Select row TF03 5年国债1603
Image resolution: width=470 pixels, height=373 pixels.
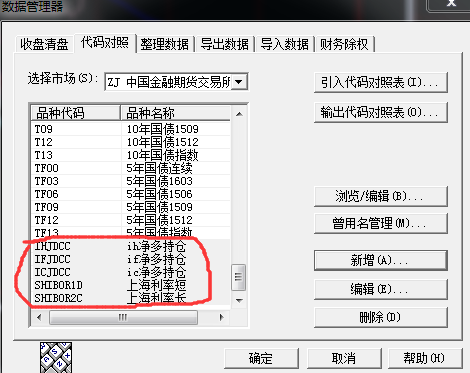(131, 181)
